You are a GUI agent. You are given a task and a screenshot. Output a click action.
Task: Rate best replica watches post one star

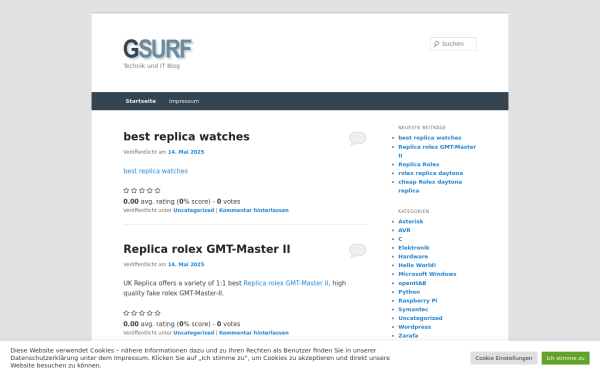coord(126,190)
